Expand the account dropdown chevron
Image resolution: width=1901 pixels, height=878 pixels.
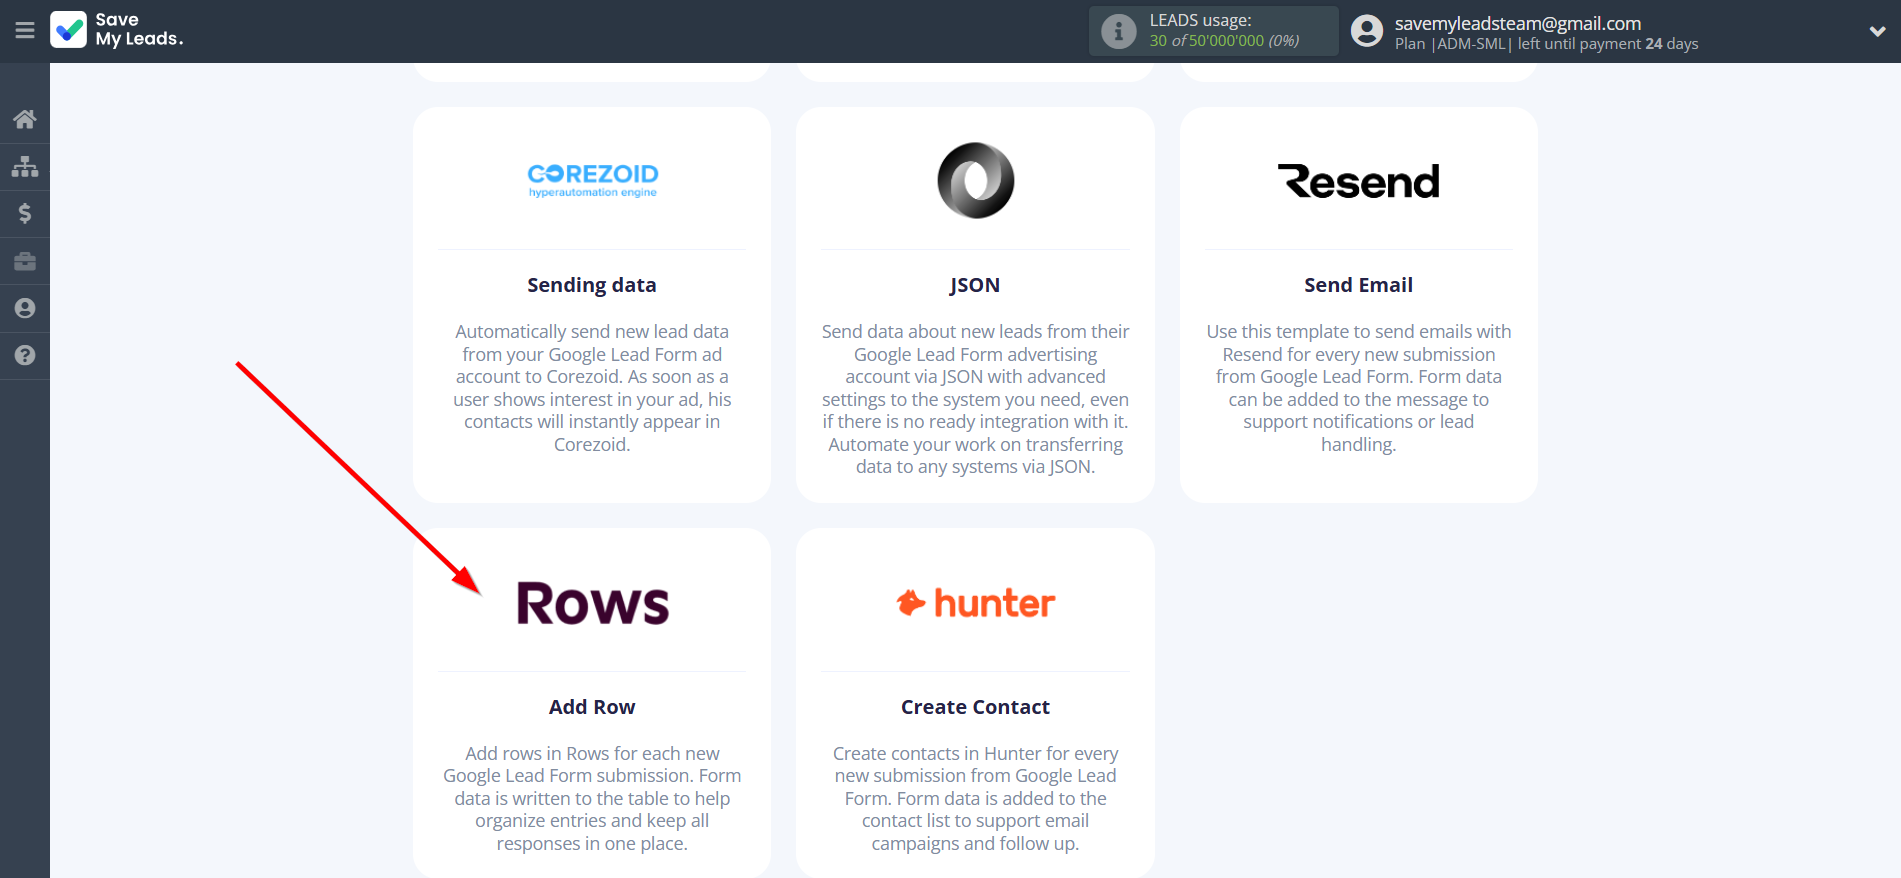1877,31
